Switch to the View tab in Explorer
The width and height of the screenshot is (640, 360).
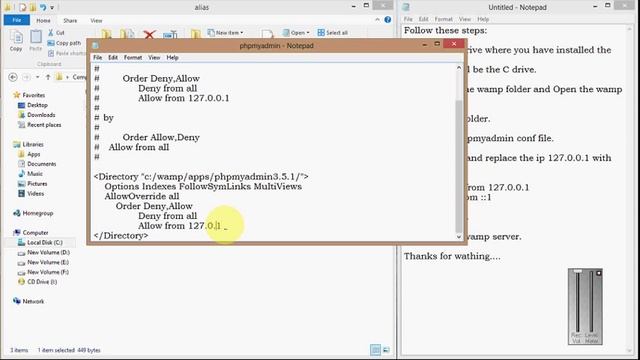tap(96, 20)
